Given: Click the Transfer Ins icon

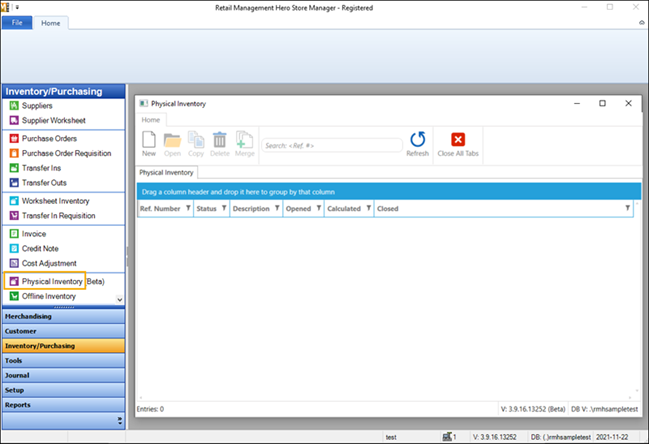Looking at the screenshot, I should point(14,168).
